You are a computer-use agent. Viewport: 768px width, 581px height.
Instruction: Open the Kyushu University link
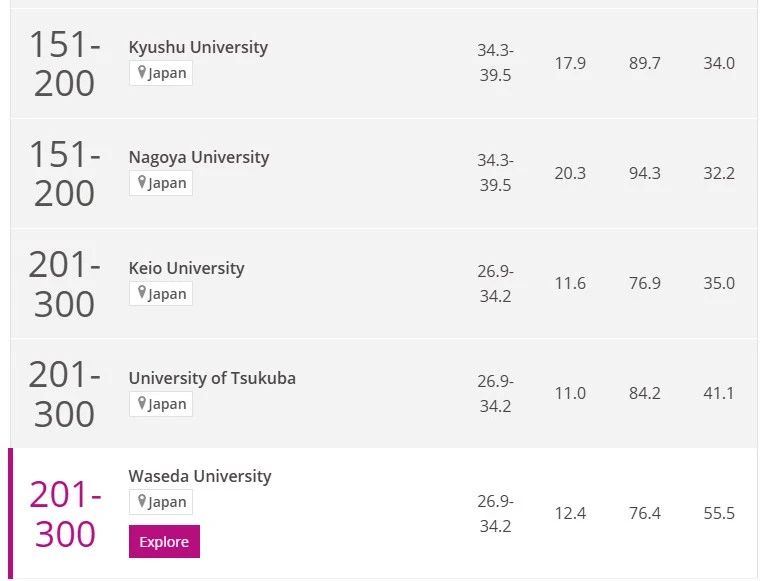click(x=198, y=48)
